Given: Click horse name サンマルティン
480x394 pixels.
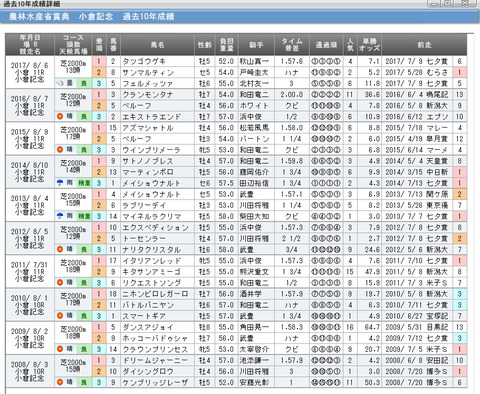Looking at the screenshot, I should pyautogui.click(x=148, y=72).
